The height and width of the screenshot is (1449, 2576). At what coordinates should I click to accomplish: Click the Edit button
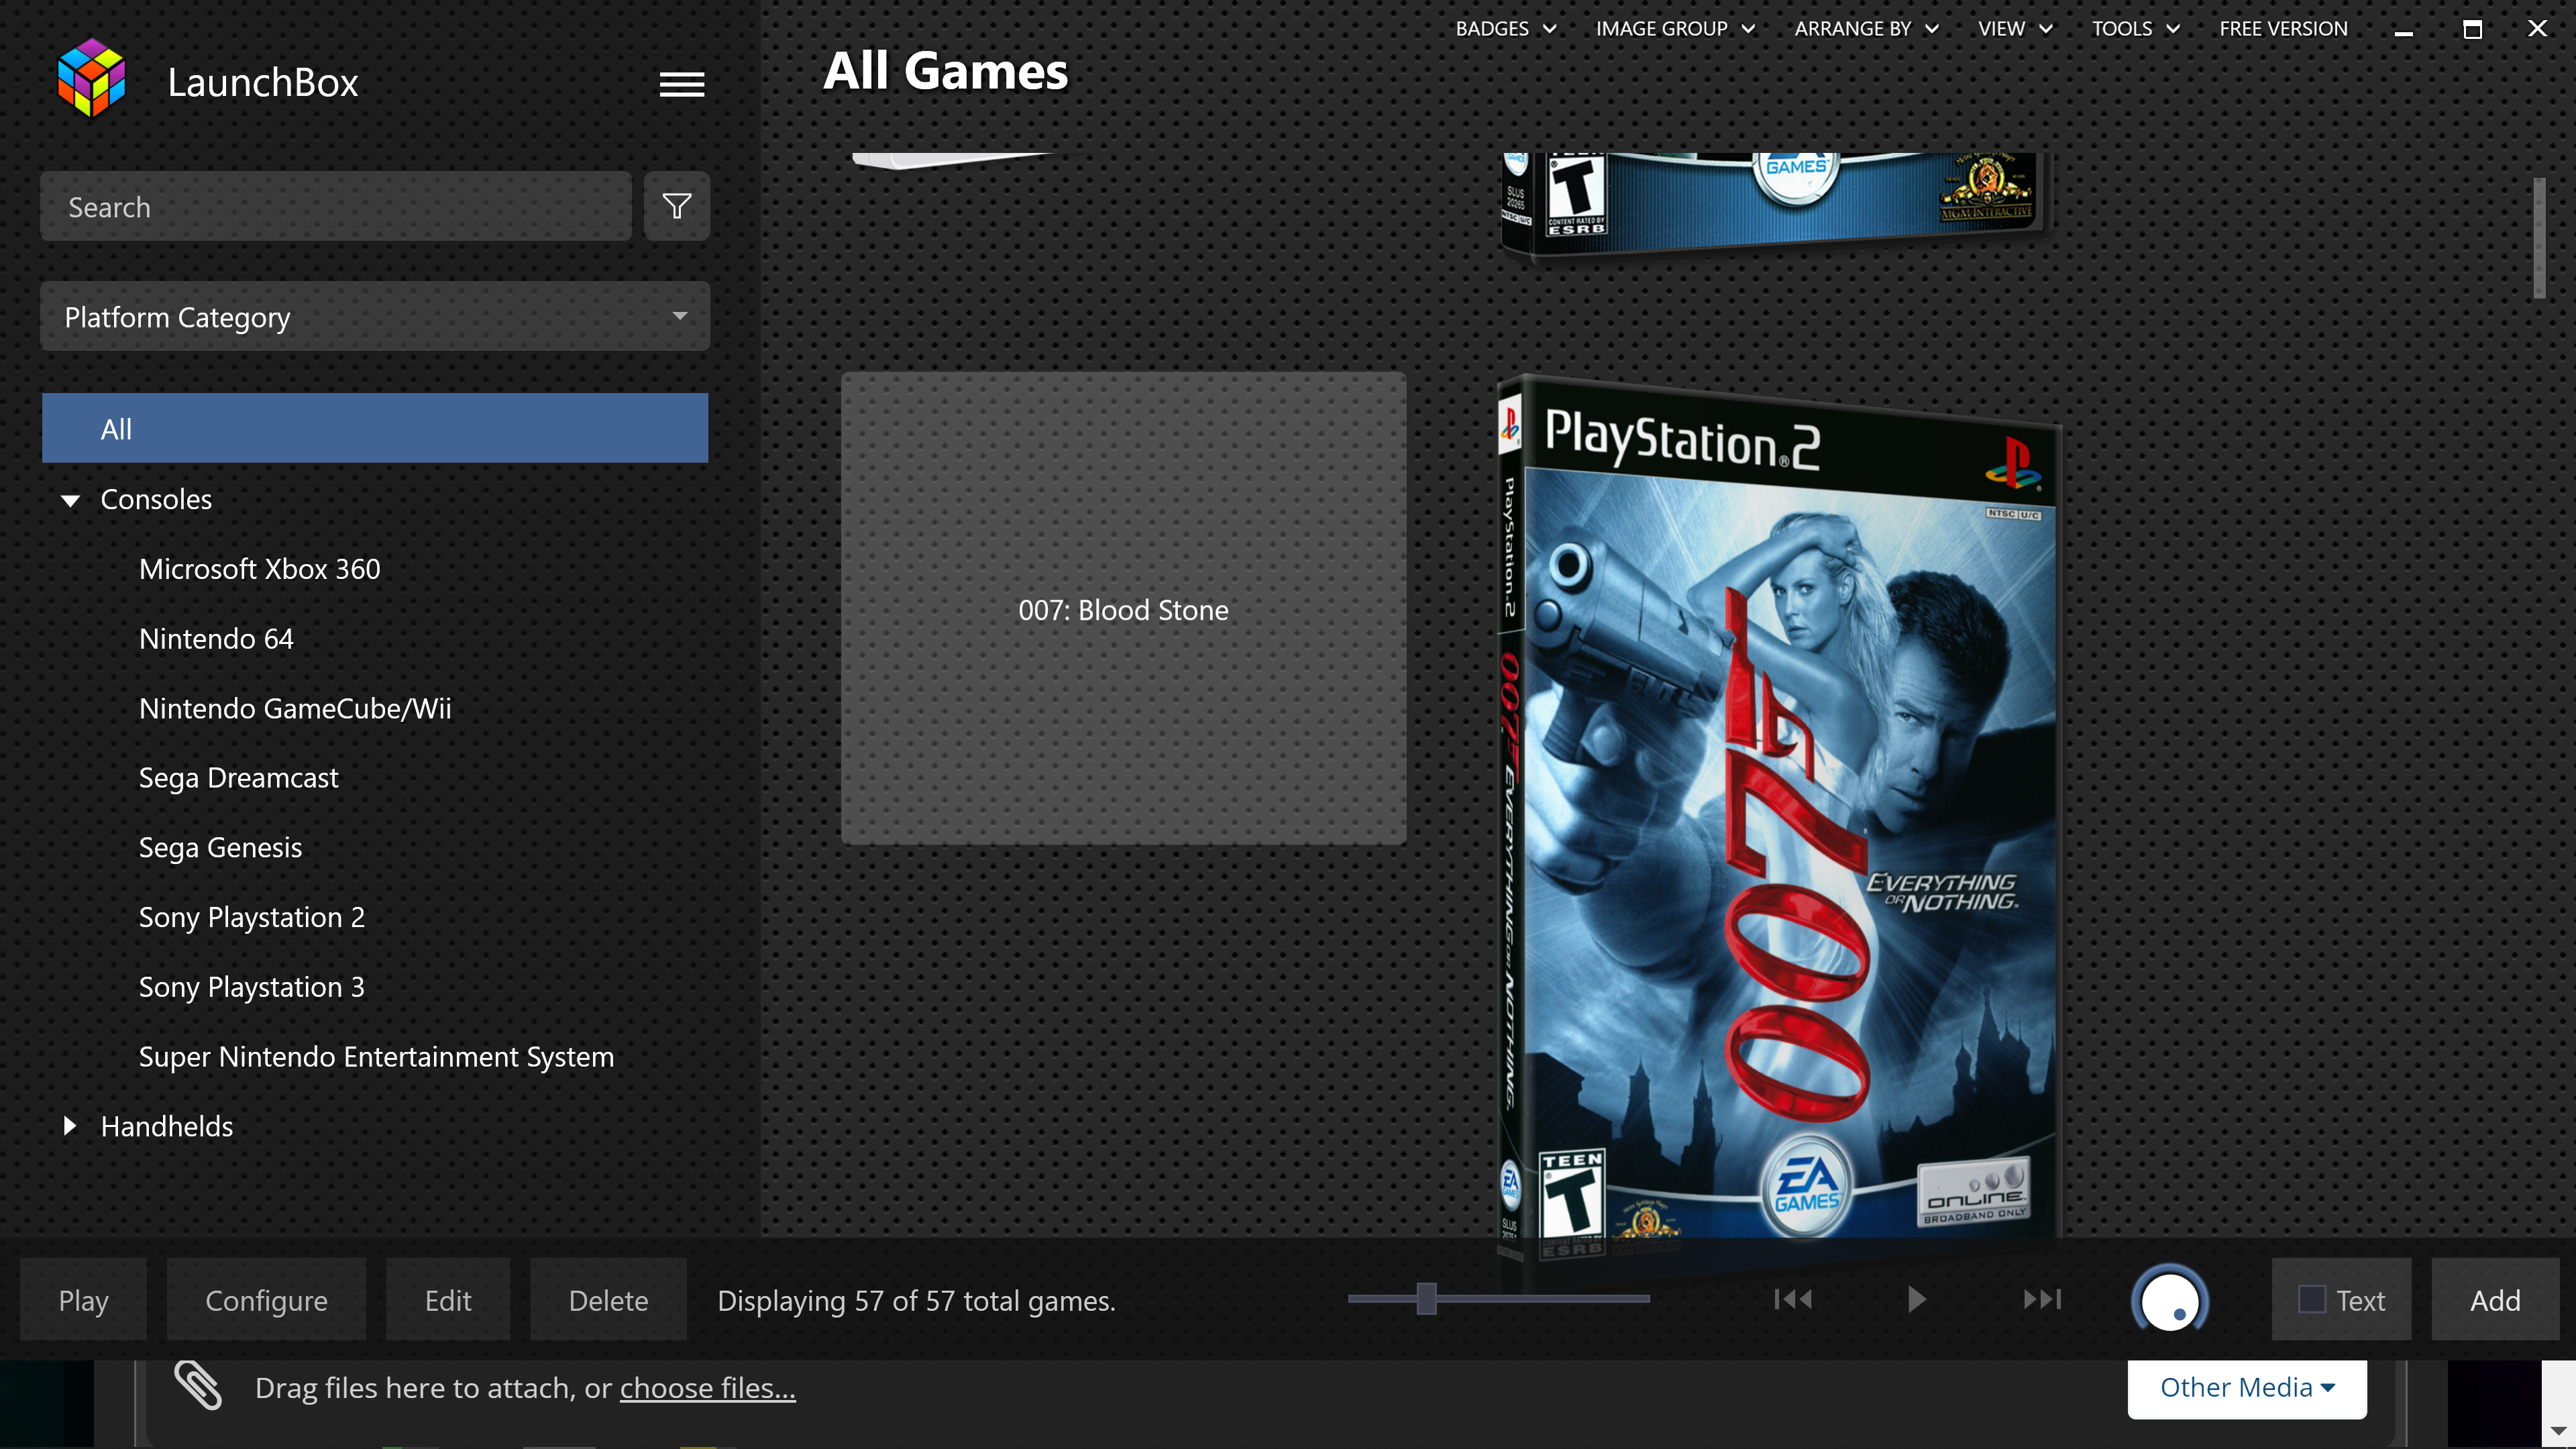447,1299
